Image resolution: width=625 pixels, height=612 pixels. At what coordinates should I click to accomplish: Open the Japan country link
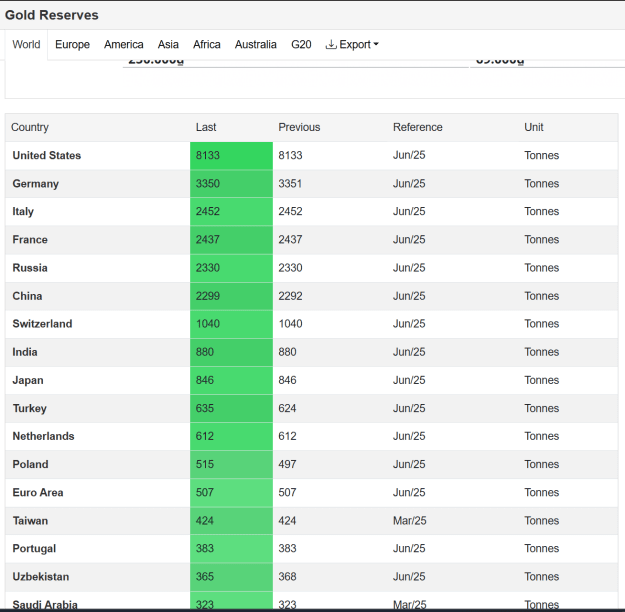[x=28, y=380]
